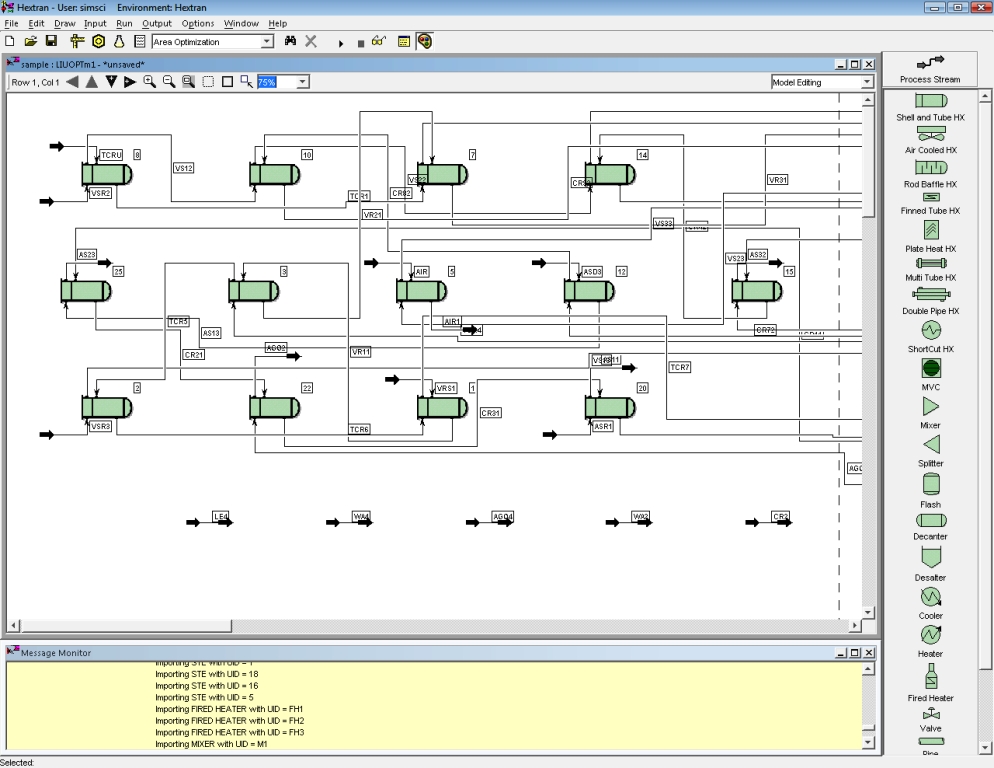
Task: Select the Decanter unit icon
Action: [931, 521]
